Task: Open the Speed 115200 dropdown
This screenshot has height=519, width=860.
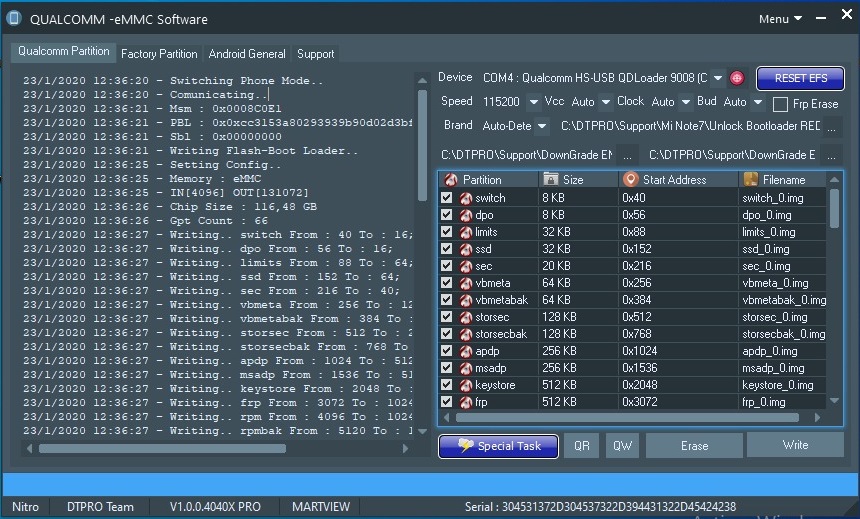Action: (x=533, y=102)
